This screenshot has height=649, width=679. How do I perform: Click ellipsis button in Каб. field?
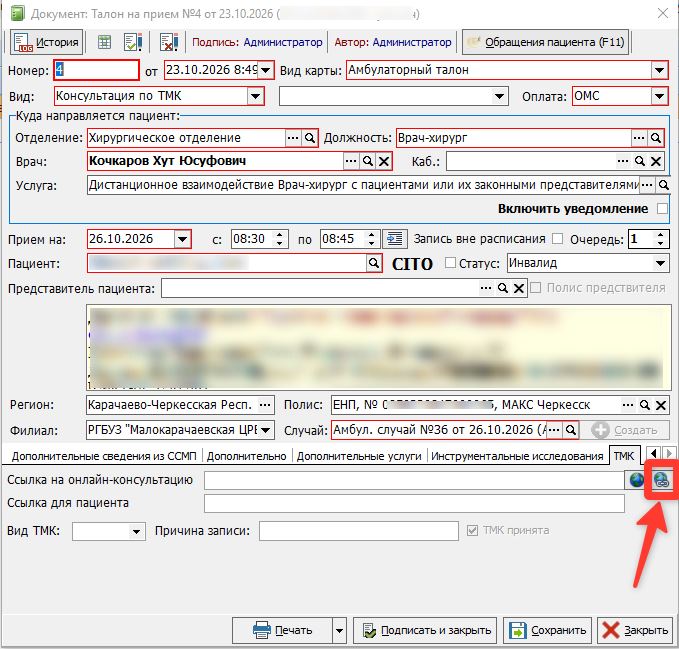[x=623, y=161]
